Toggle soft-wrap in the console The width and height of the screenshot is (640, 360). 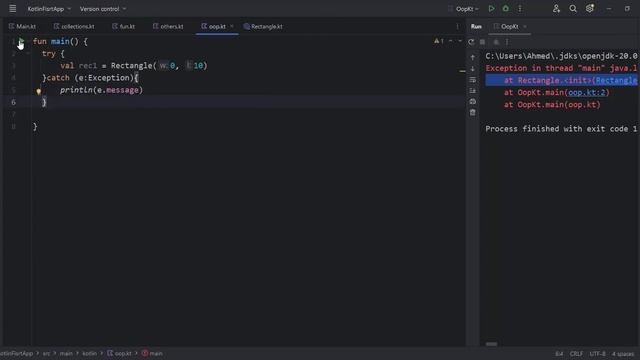click(x=473, y=80)
